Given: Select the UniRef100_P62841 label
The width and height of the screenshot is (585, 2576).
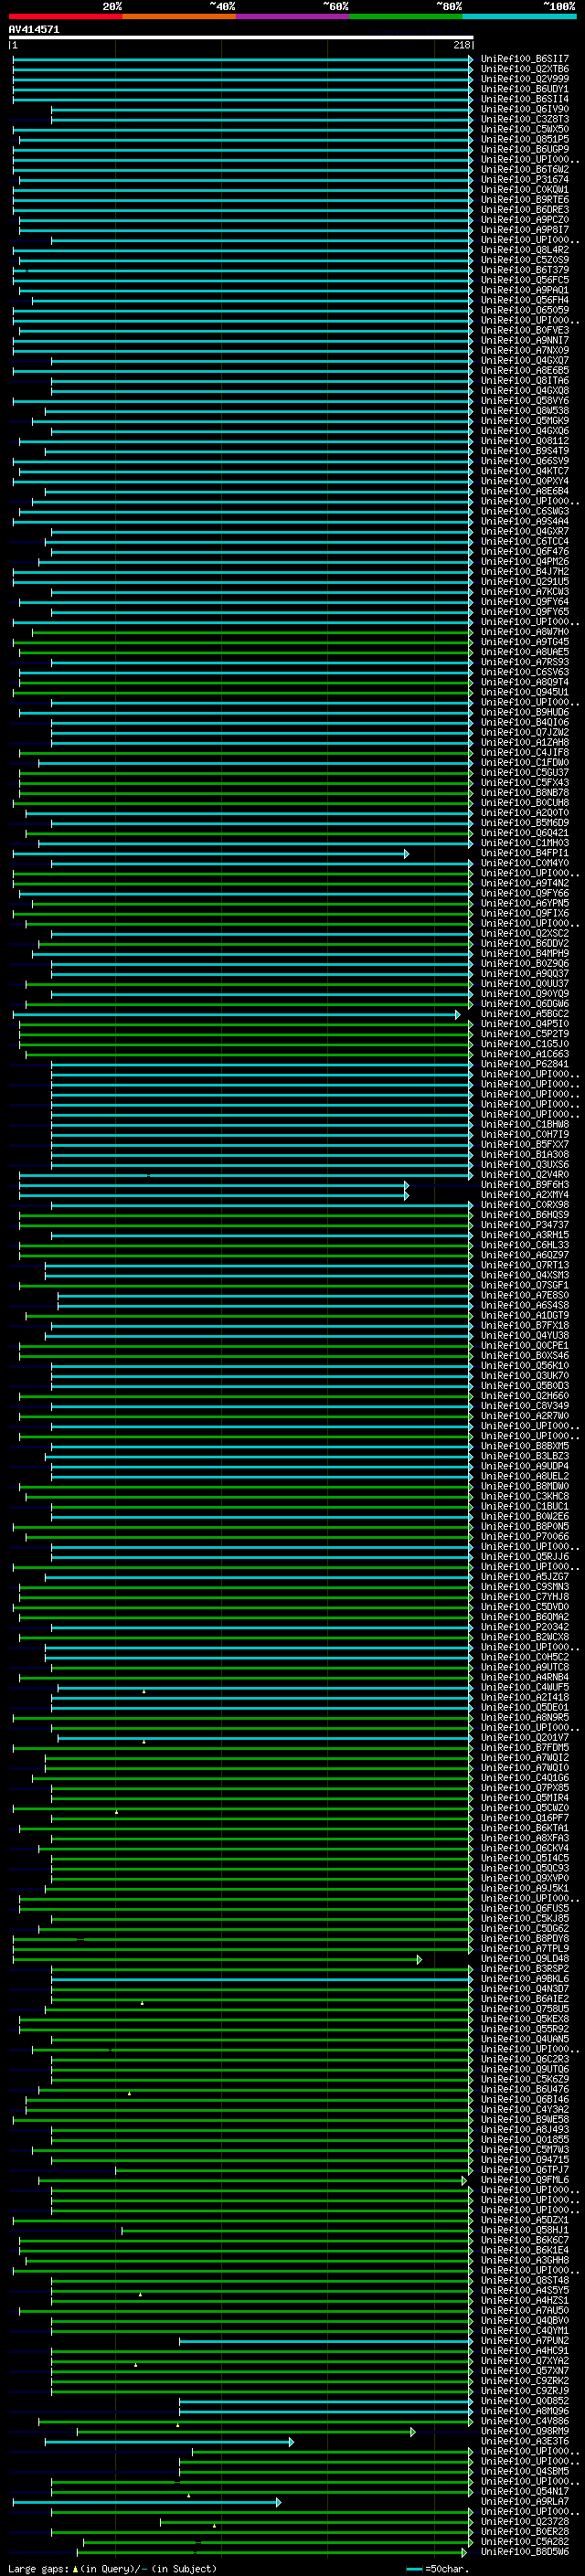Looking at the screenshot, I should pos(525,1064).
